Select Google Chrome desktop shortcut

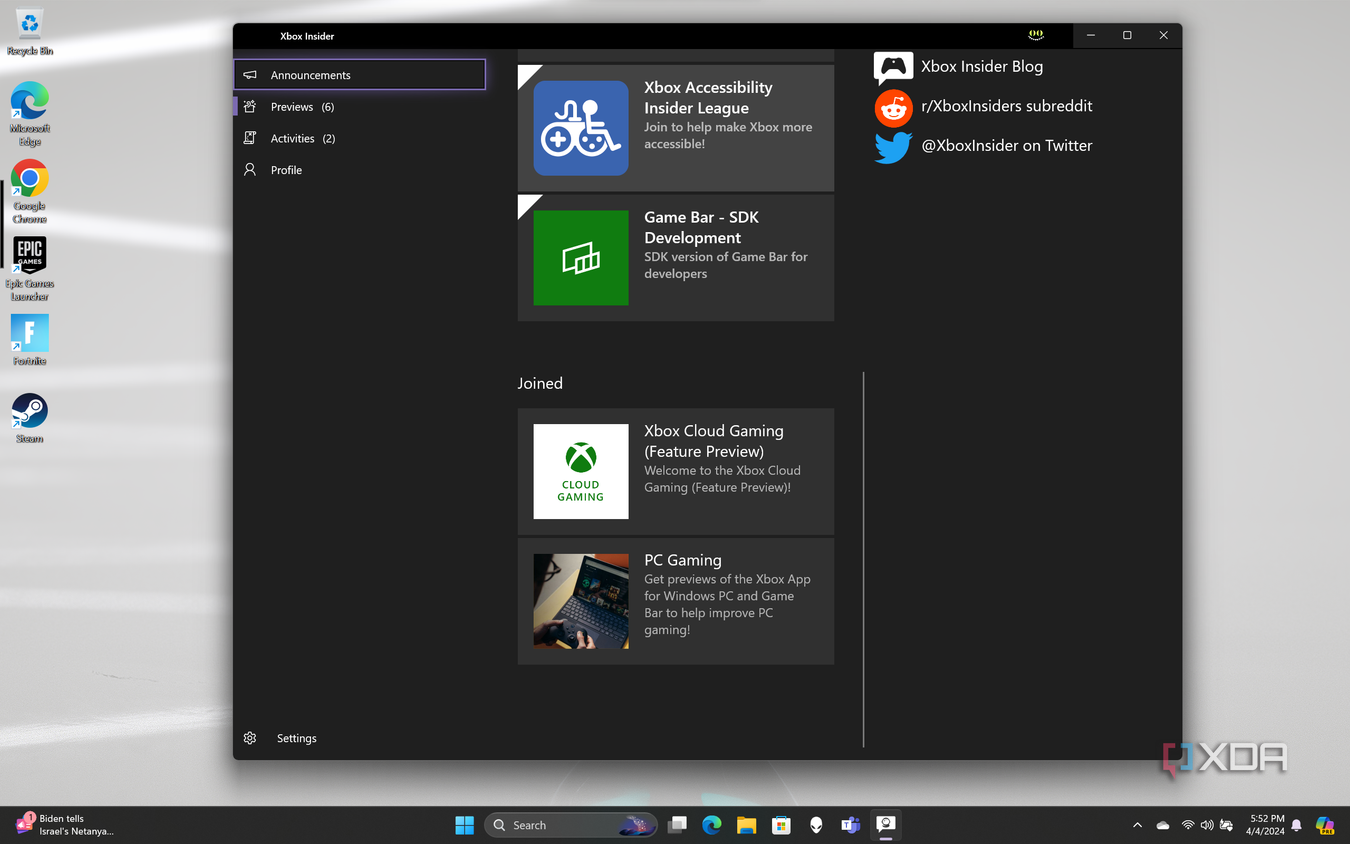tap(30, 192)
